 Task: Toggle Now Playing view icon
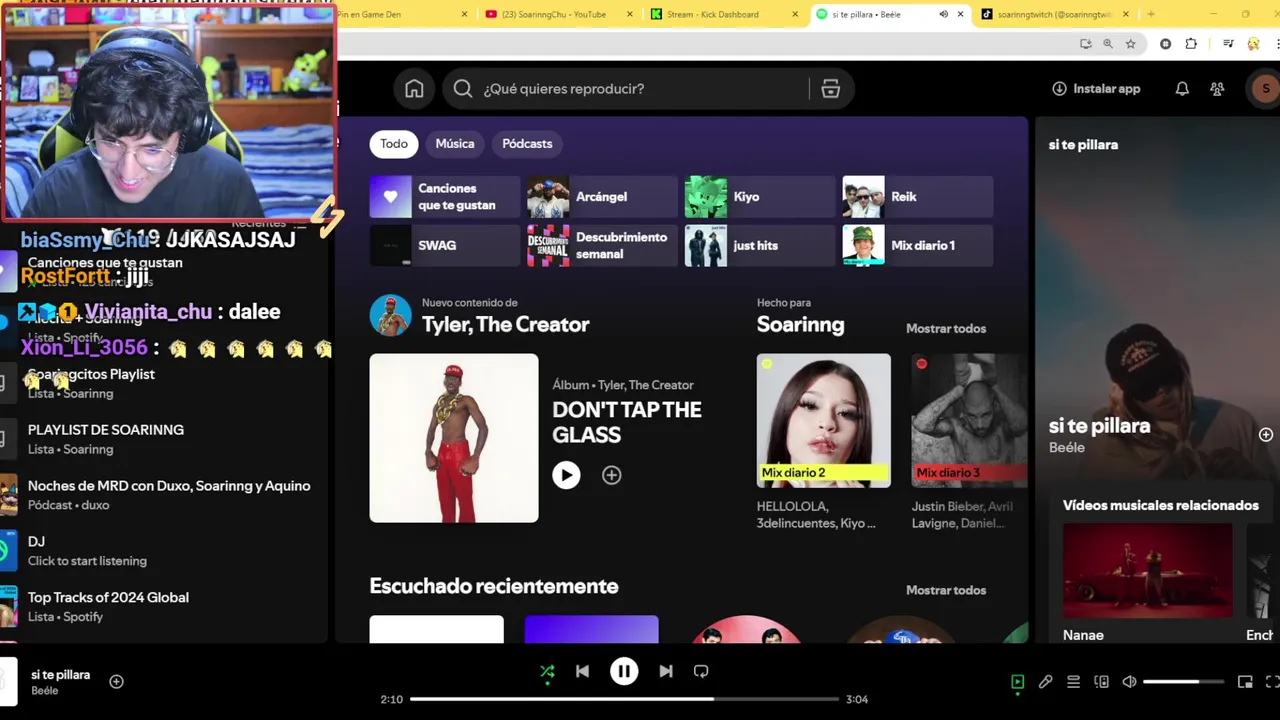[x=1017, y=682]
